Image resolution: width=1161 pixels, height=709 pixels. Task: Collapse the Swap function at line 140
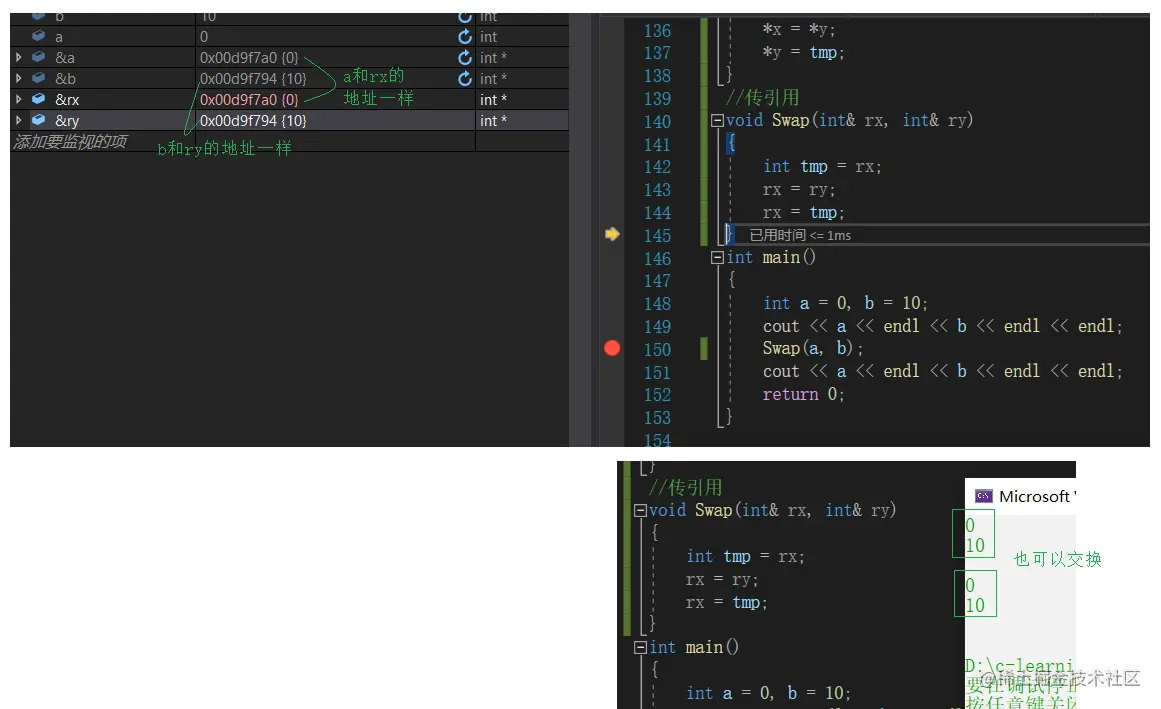click(717, 120)
